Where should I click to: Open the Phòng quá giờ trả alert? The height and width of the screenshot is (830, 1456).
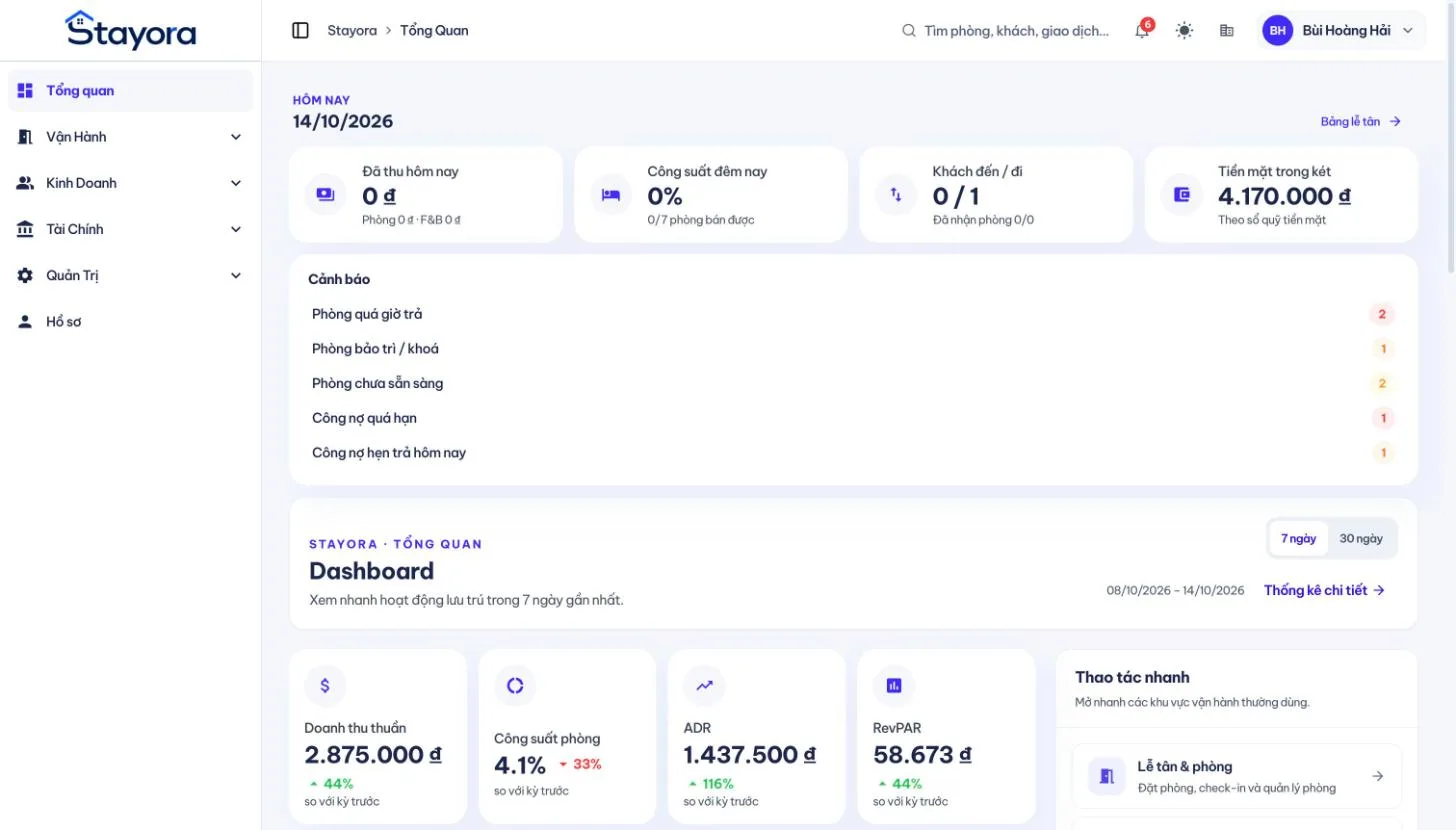click(x=853, y=314)
